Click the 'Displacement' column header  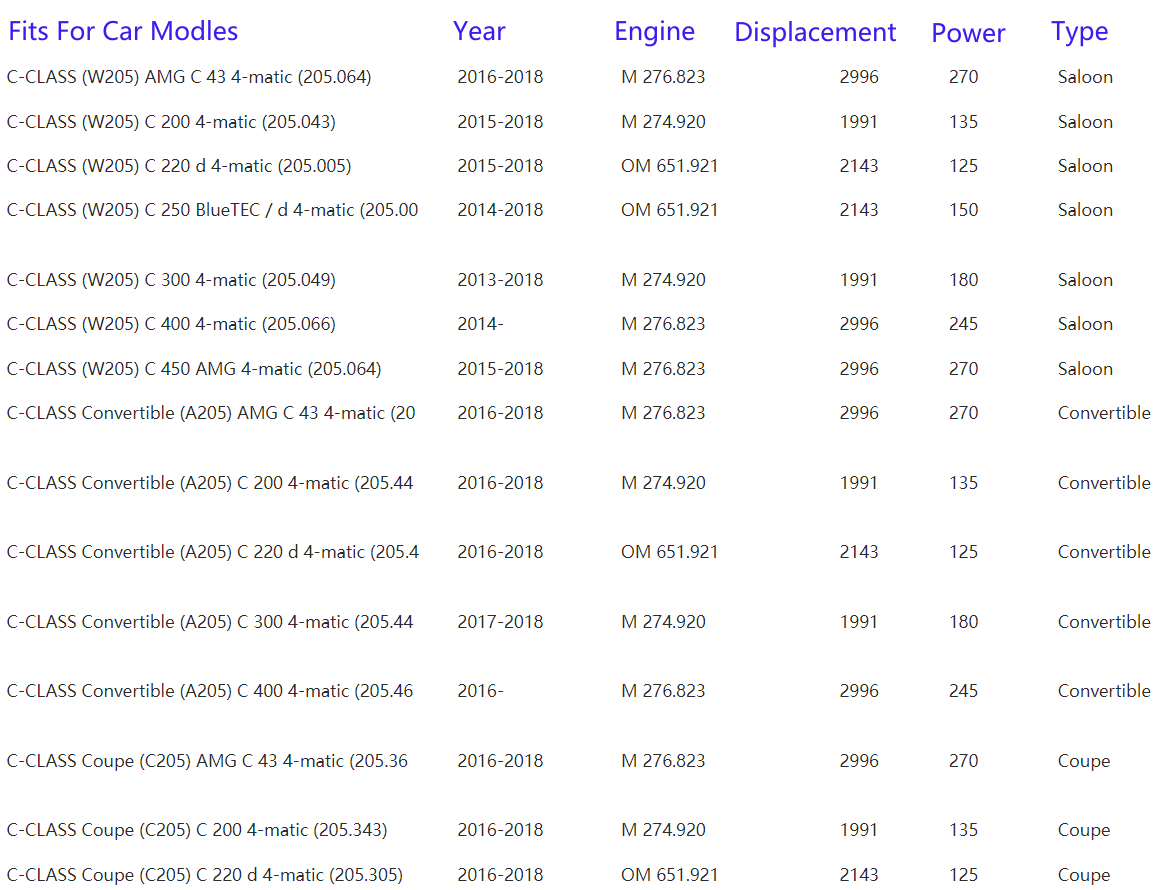click(815, 32)
